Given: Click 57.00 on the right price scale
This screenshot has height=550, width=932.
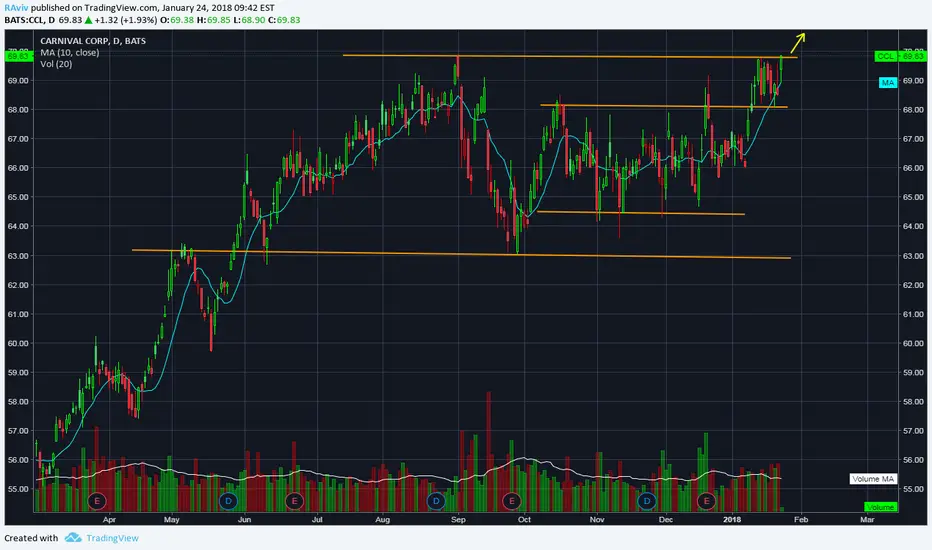Looking at the screenshot, I should pos(913,430).
